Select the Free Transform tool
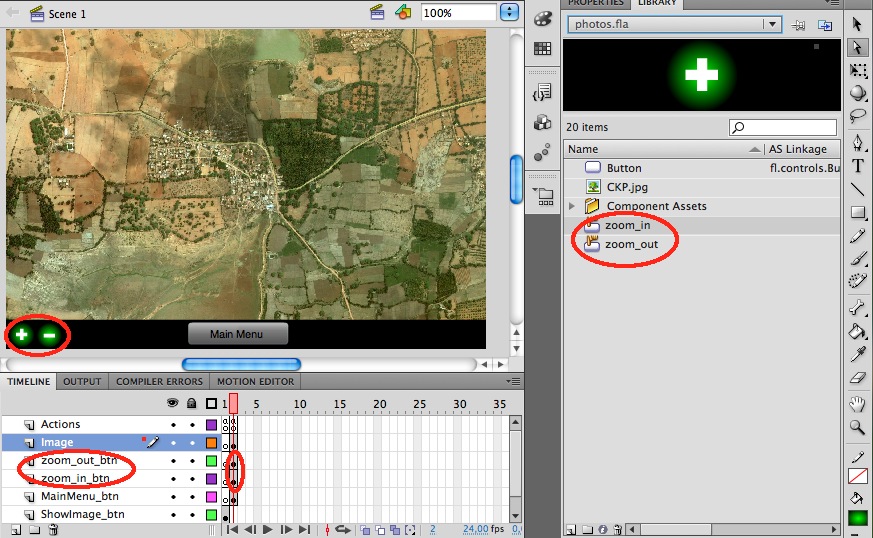 coord(857,71)
